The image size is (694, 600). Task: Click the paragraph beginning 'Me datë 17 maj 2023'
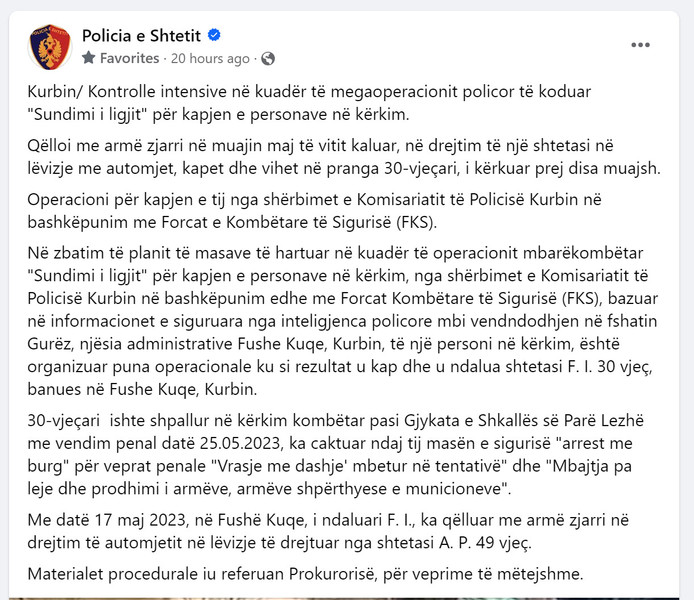(x=328, y=531)
